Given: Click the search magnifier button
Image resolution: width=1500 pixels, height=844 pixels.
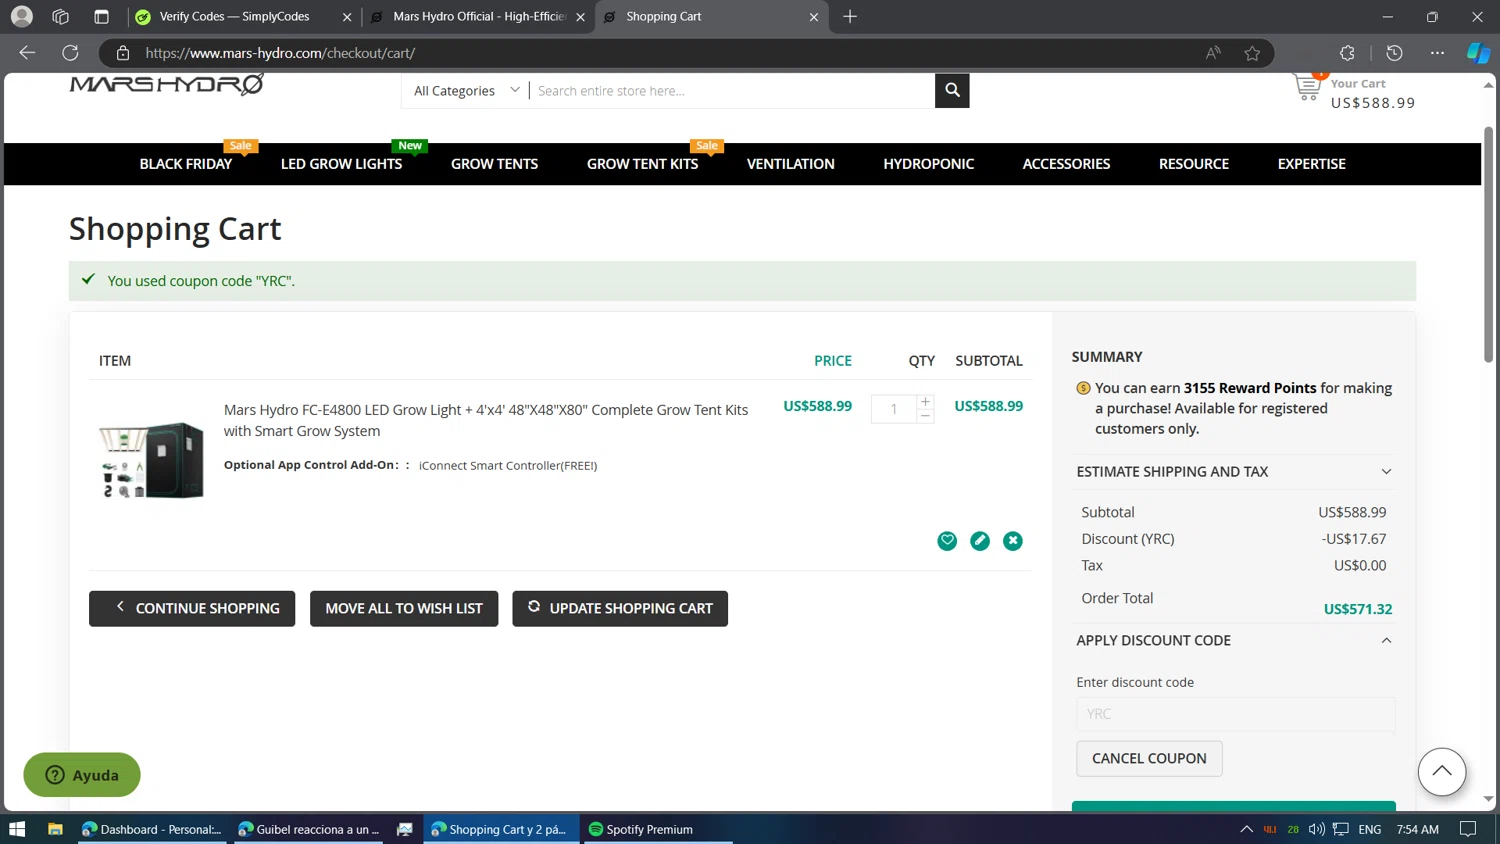Looking at the screenshot, I should (952, 90).
